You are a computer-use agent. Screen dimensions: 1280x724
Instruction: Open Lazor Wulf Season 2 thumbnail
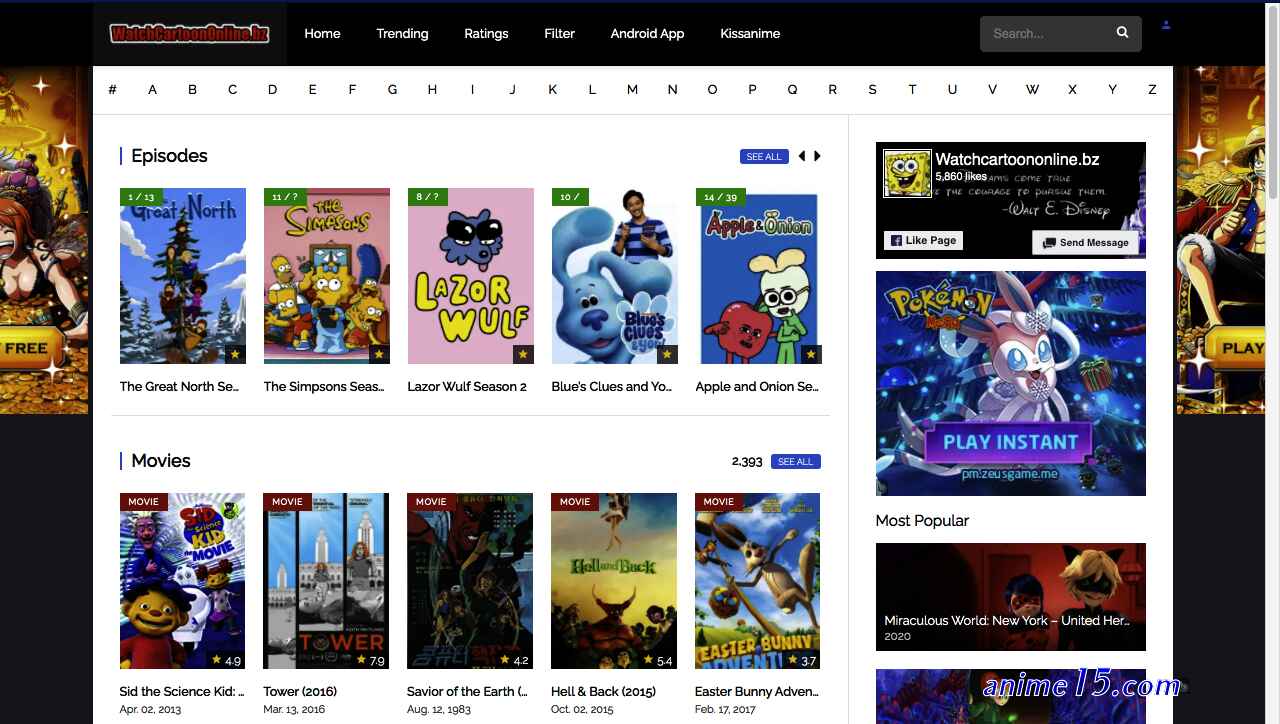click(471, 276)
